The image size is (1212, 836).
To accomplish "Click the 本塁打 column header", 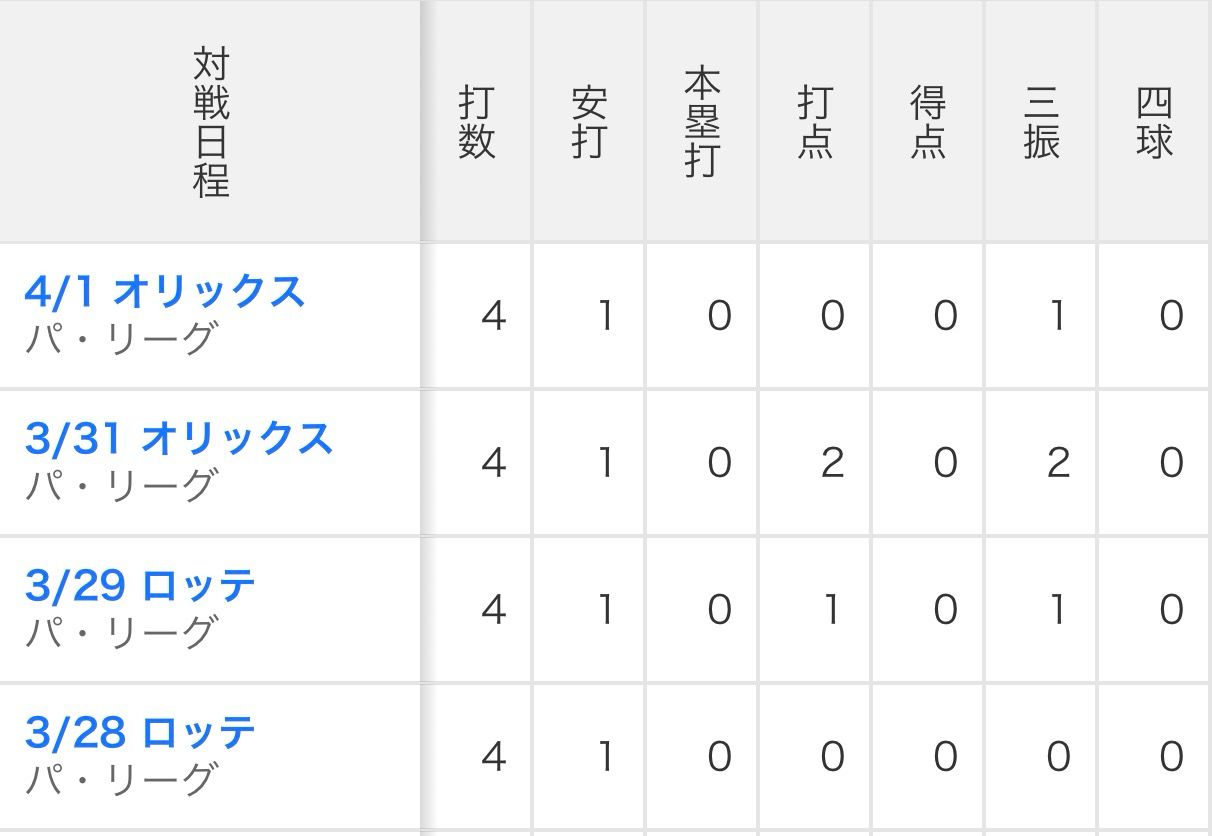I will click(702, 123).
